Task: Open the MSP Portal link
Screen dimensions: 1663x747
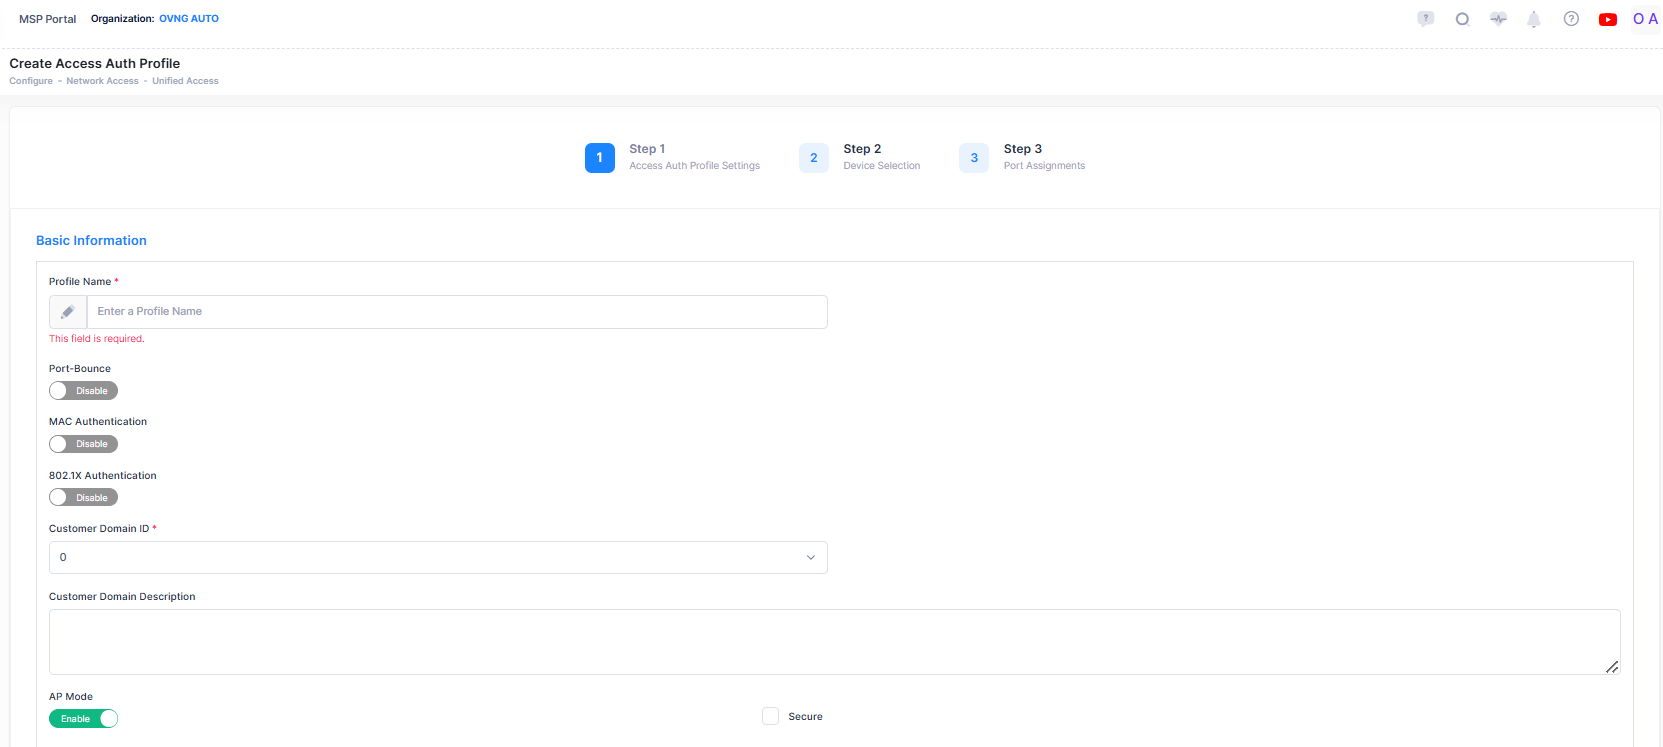Action: [x=47, y=19]
